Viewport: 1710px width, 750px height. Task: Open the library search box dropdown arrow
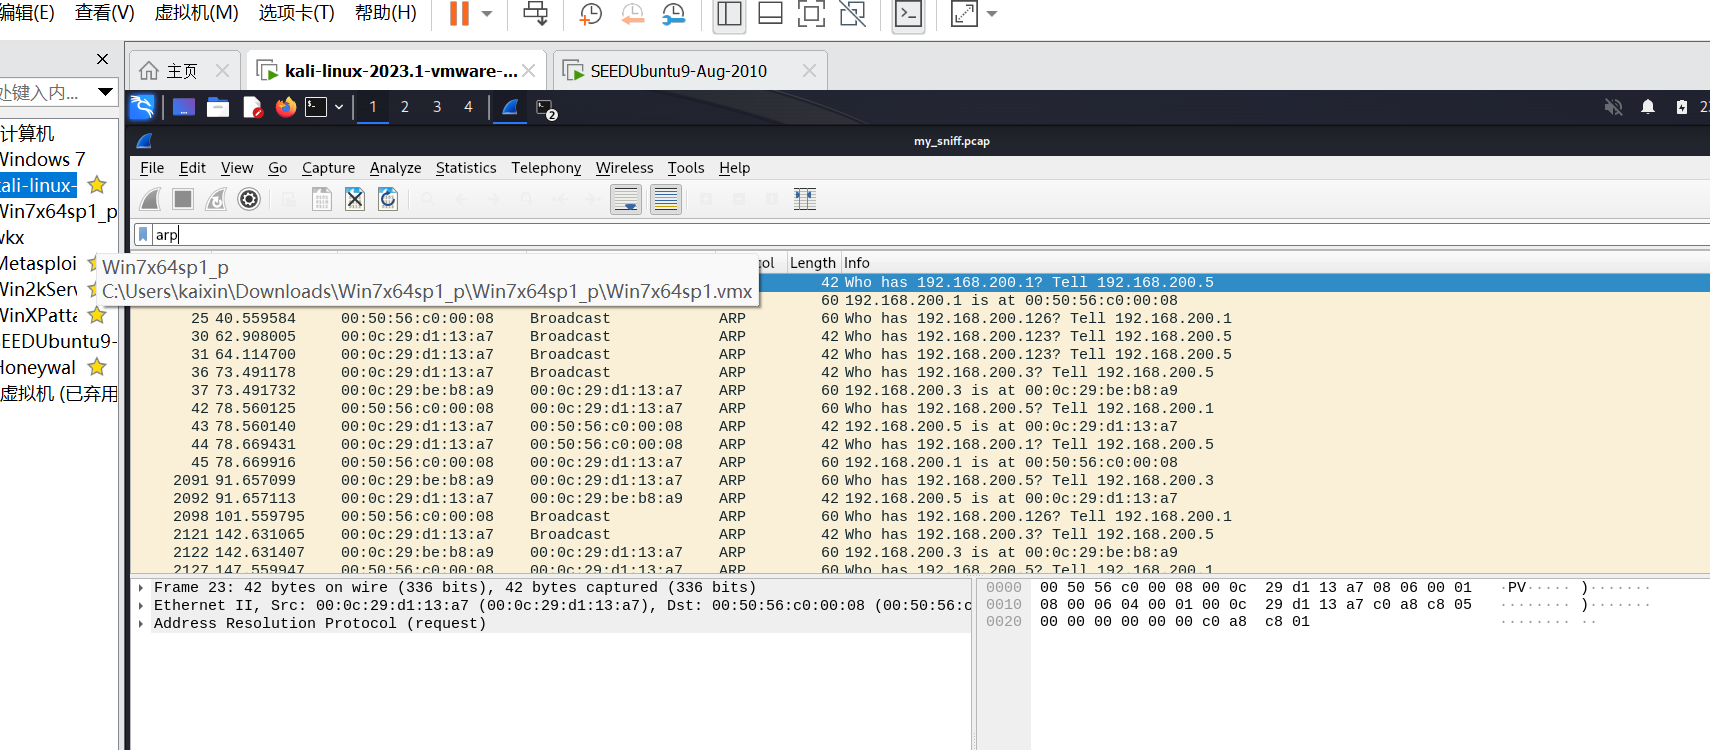point(105,92)
